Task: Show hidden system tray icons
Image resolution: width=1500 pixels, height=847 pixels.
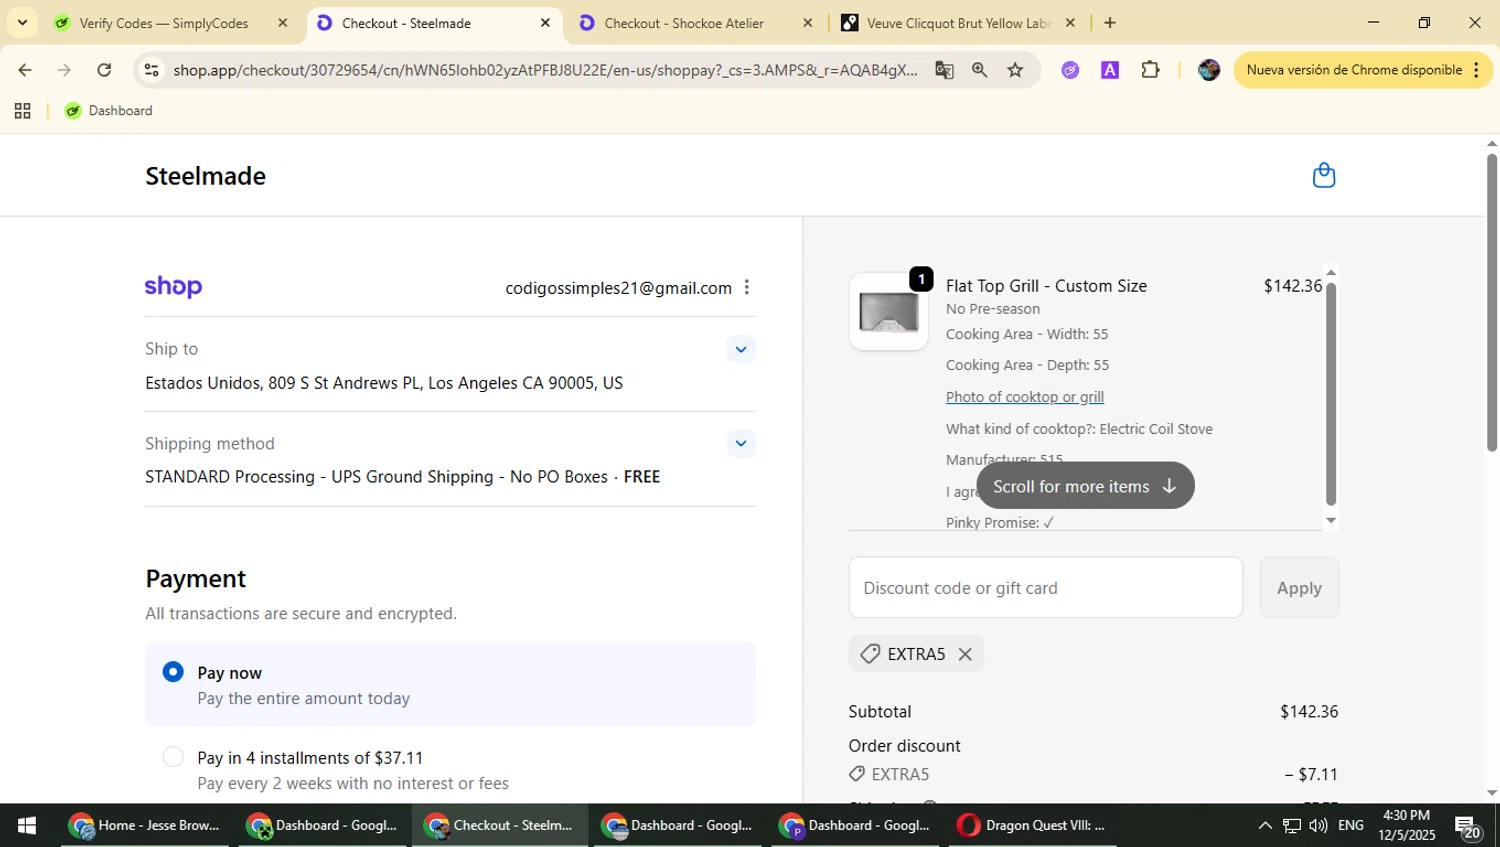Action: pos(1265,826)
